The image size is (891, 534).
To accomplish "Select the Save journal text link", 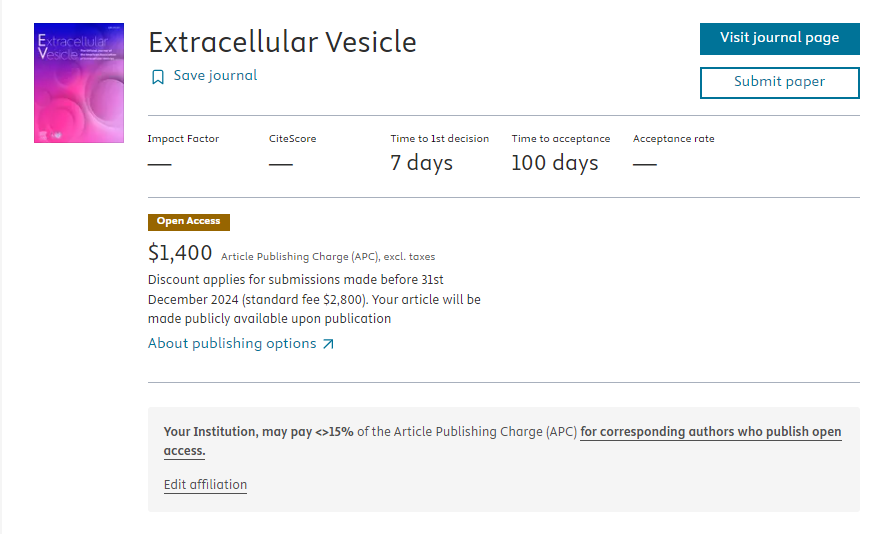I will pos(215,76).
